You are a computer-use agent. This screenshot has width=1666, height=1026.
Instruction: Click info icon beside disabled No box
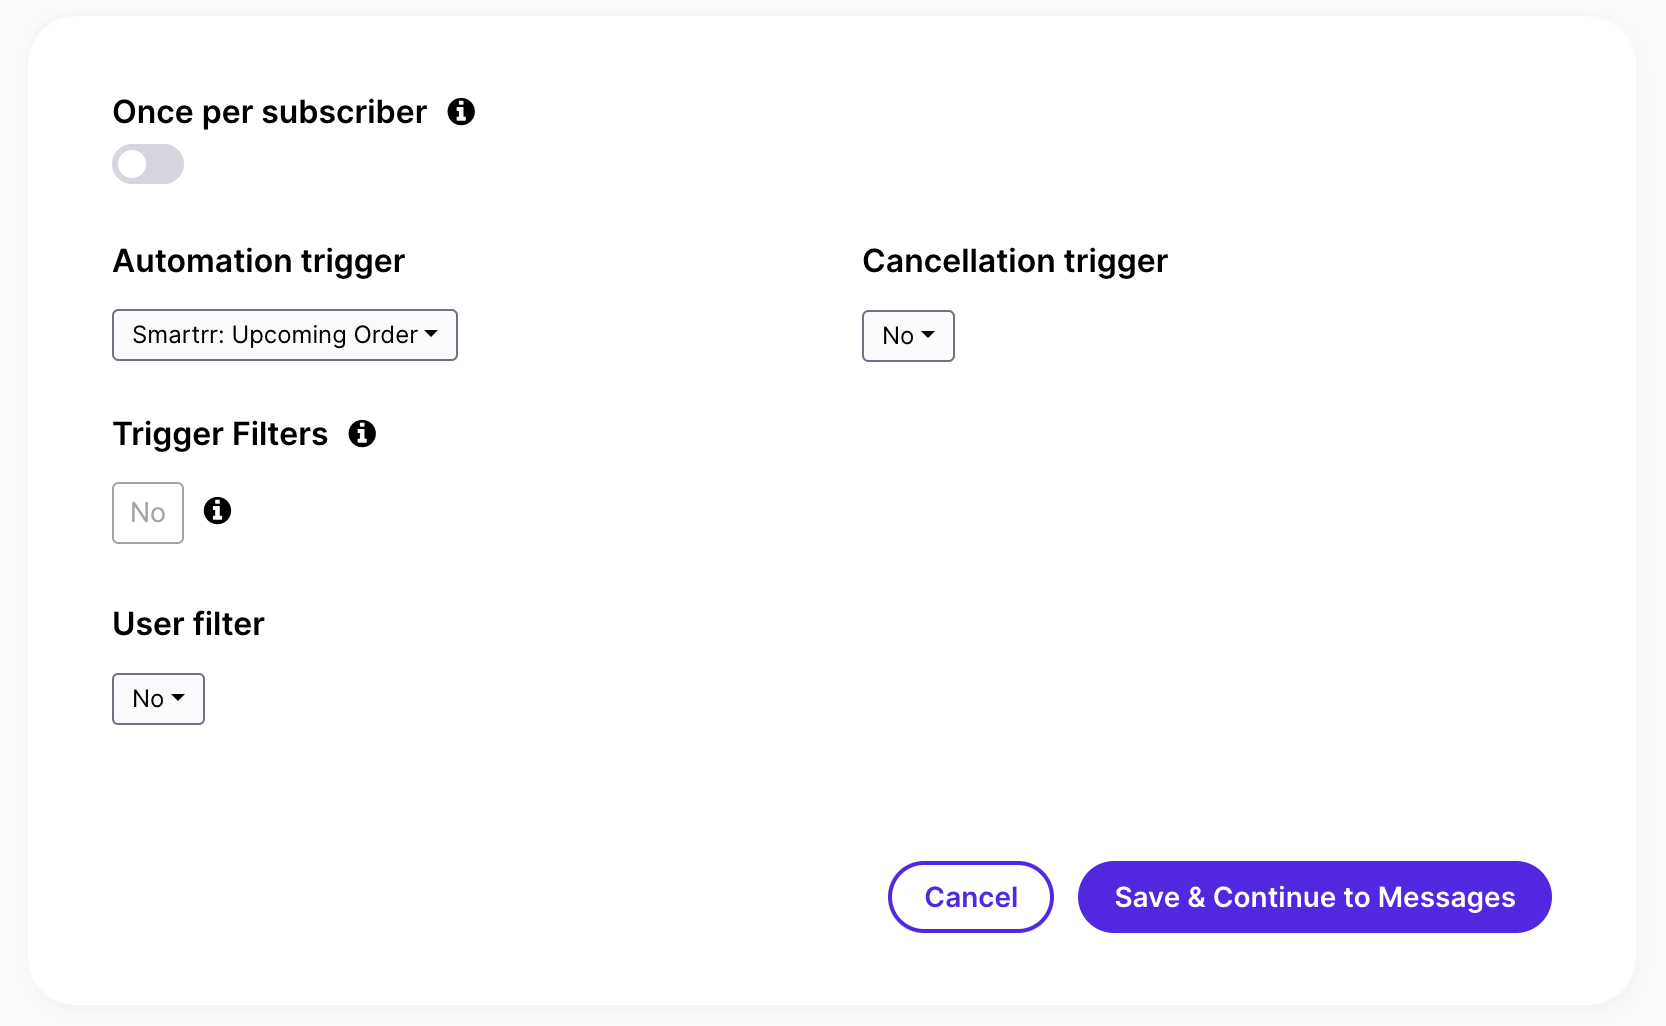pyautogui.click(x=217, y=511)
